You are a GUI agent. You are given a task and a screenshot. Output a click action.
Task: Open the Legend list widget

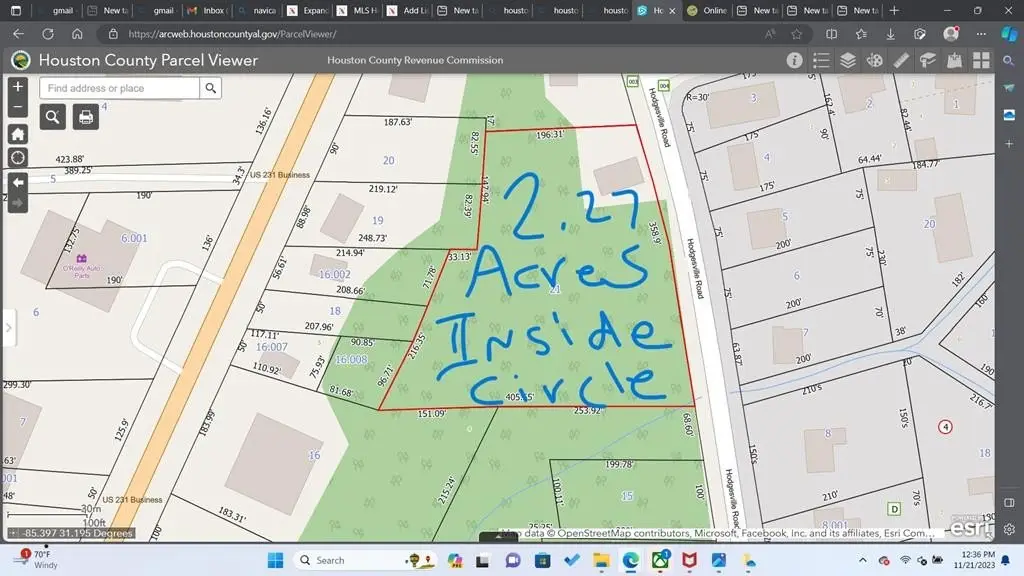tap(821, 60)
